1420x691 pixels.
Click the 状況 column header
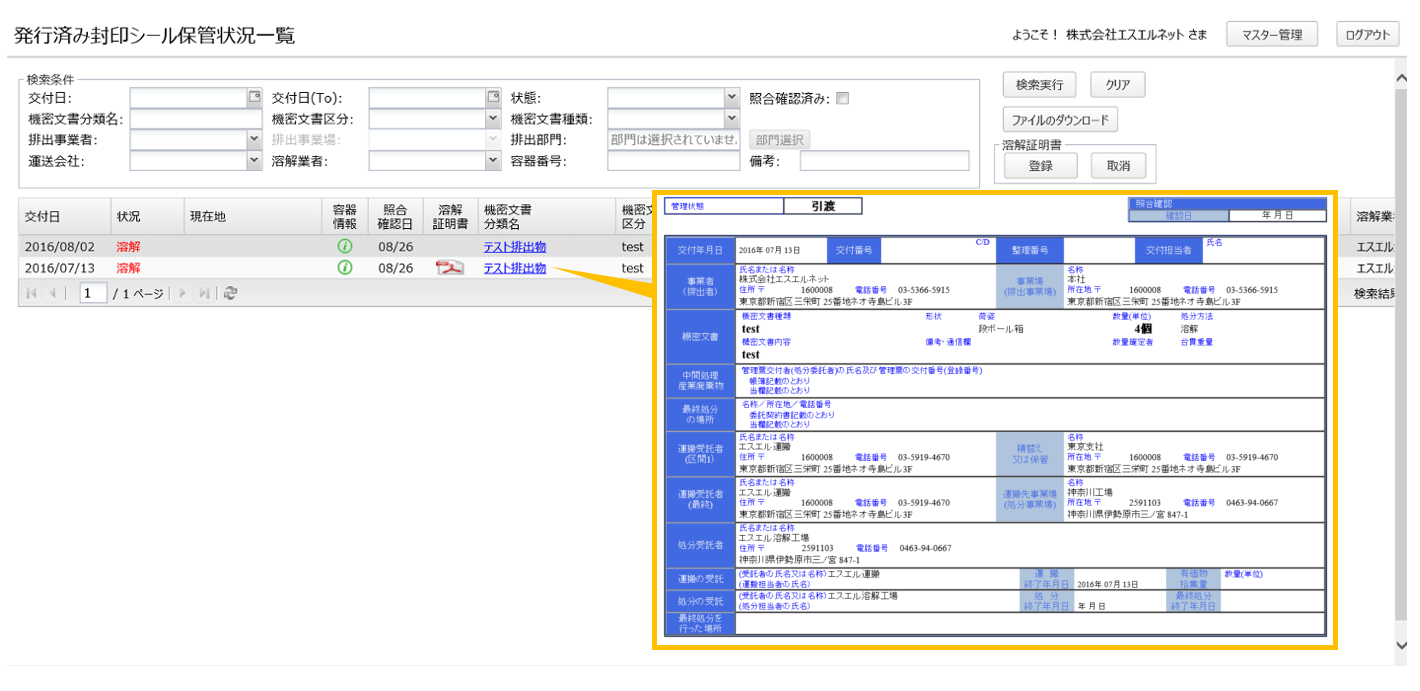[128, 216]
